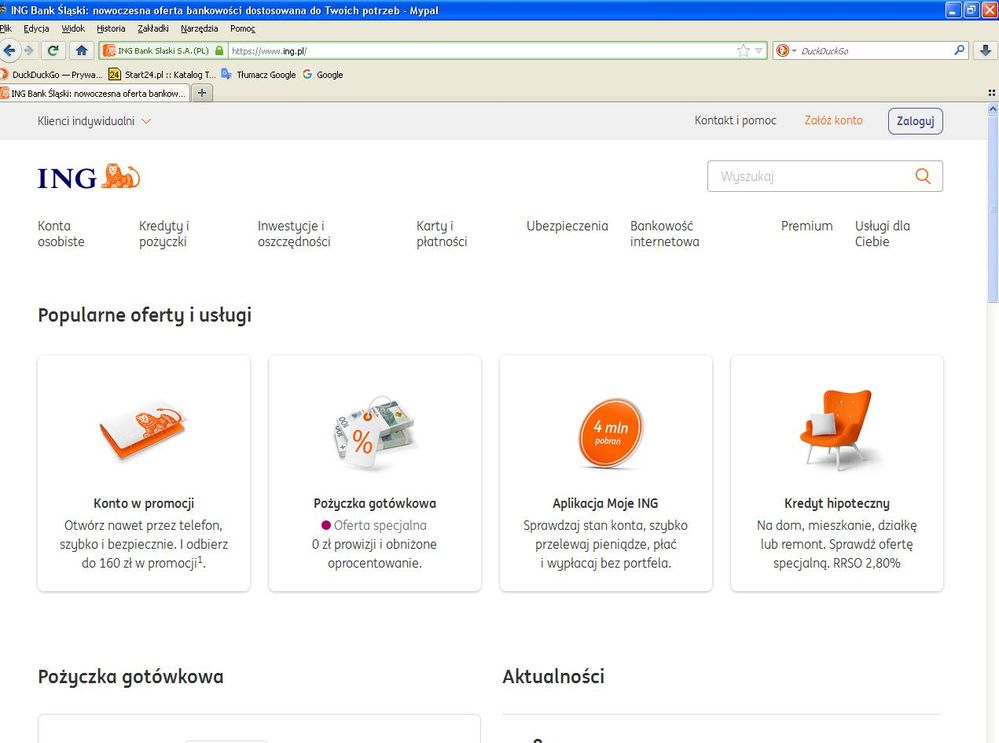This screenshot has height=743, width=999.
Task: Click the orange magnifier in Wyszukaj box
Action: (x=923, y=176)
